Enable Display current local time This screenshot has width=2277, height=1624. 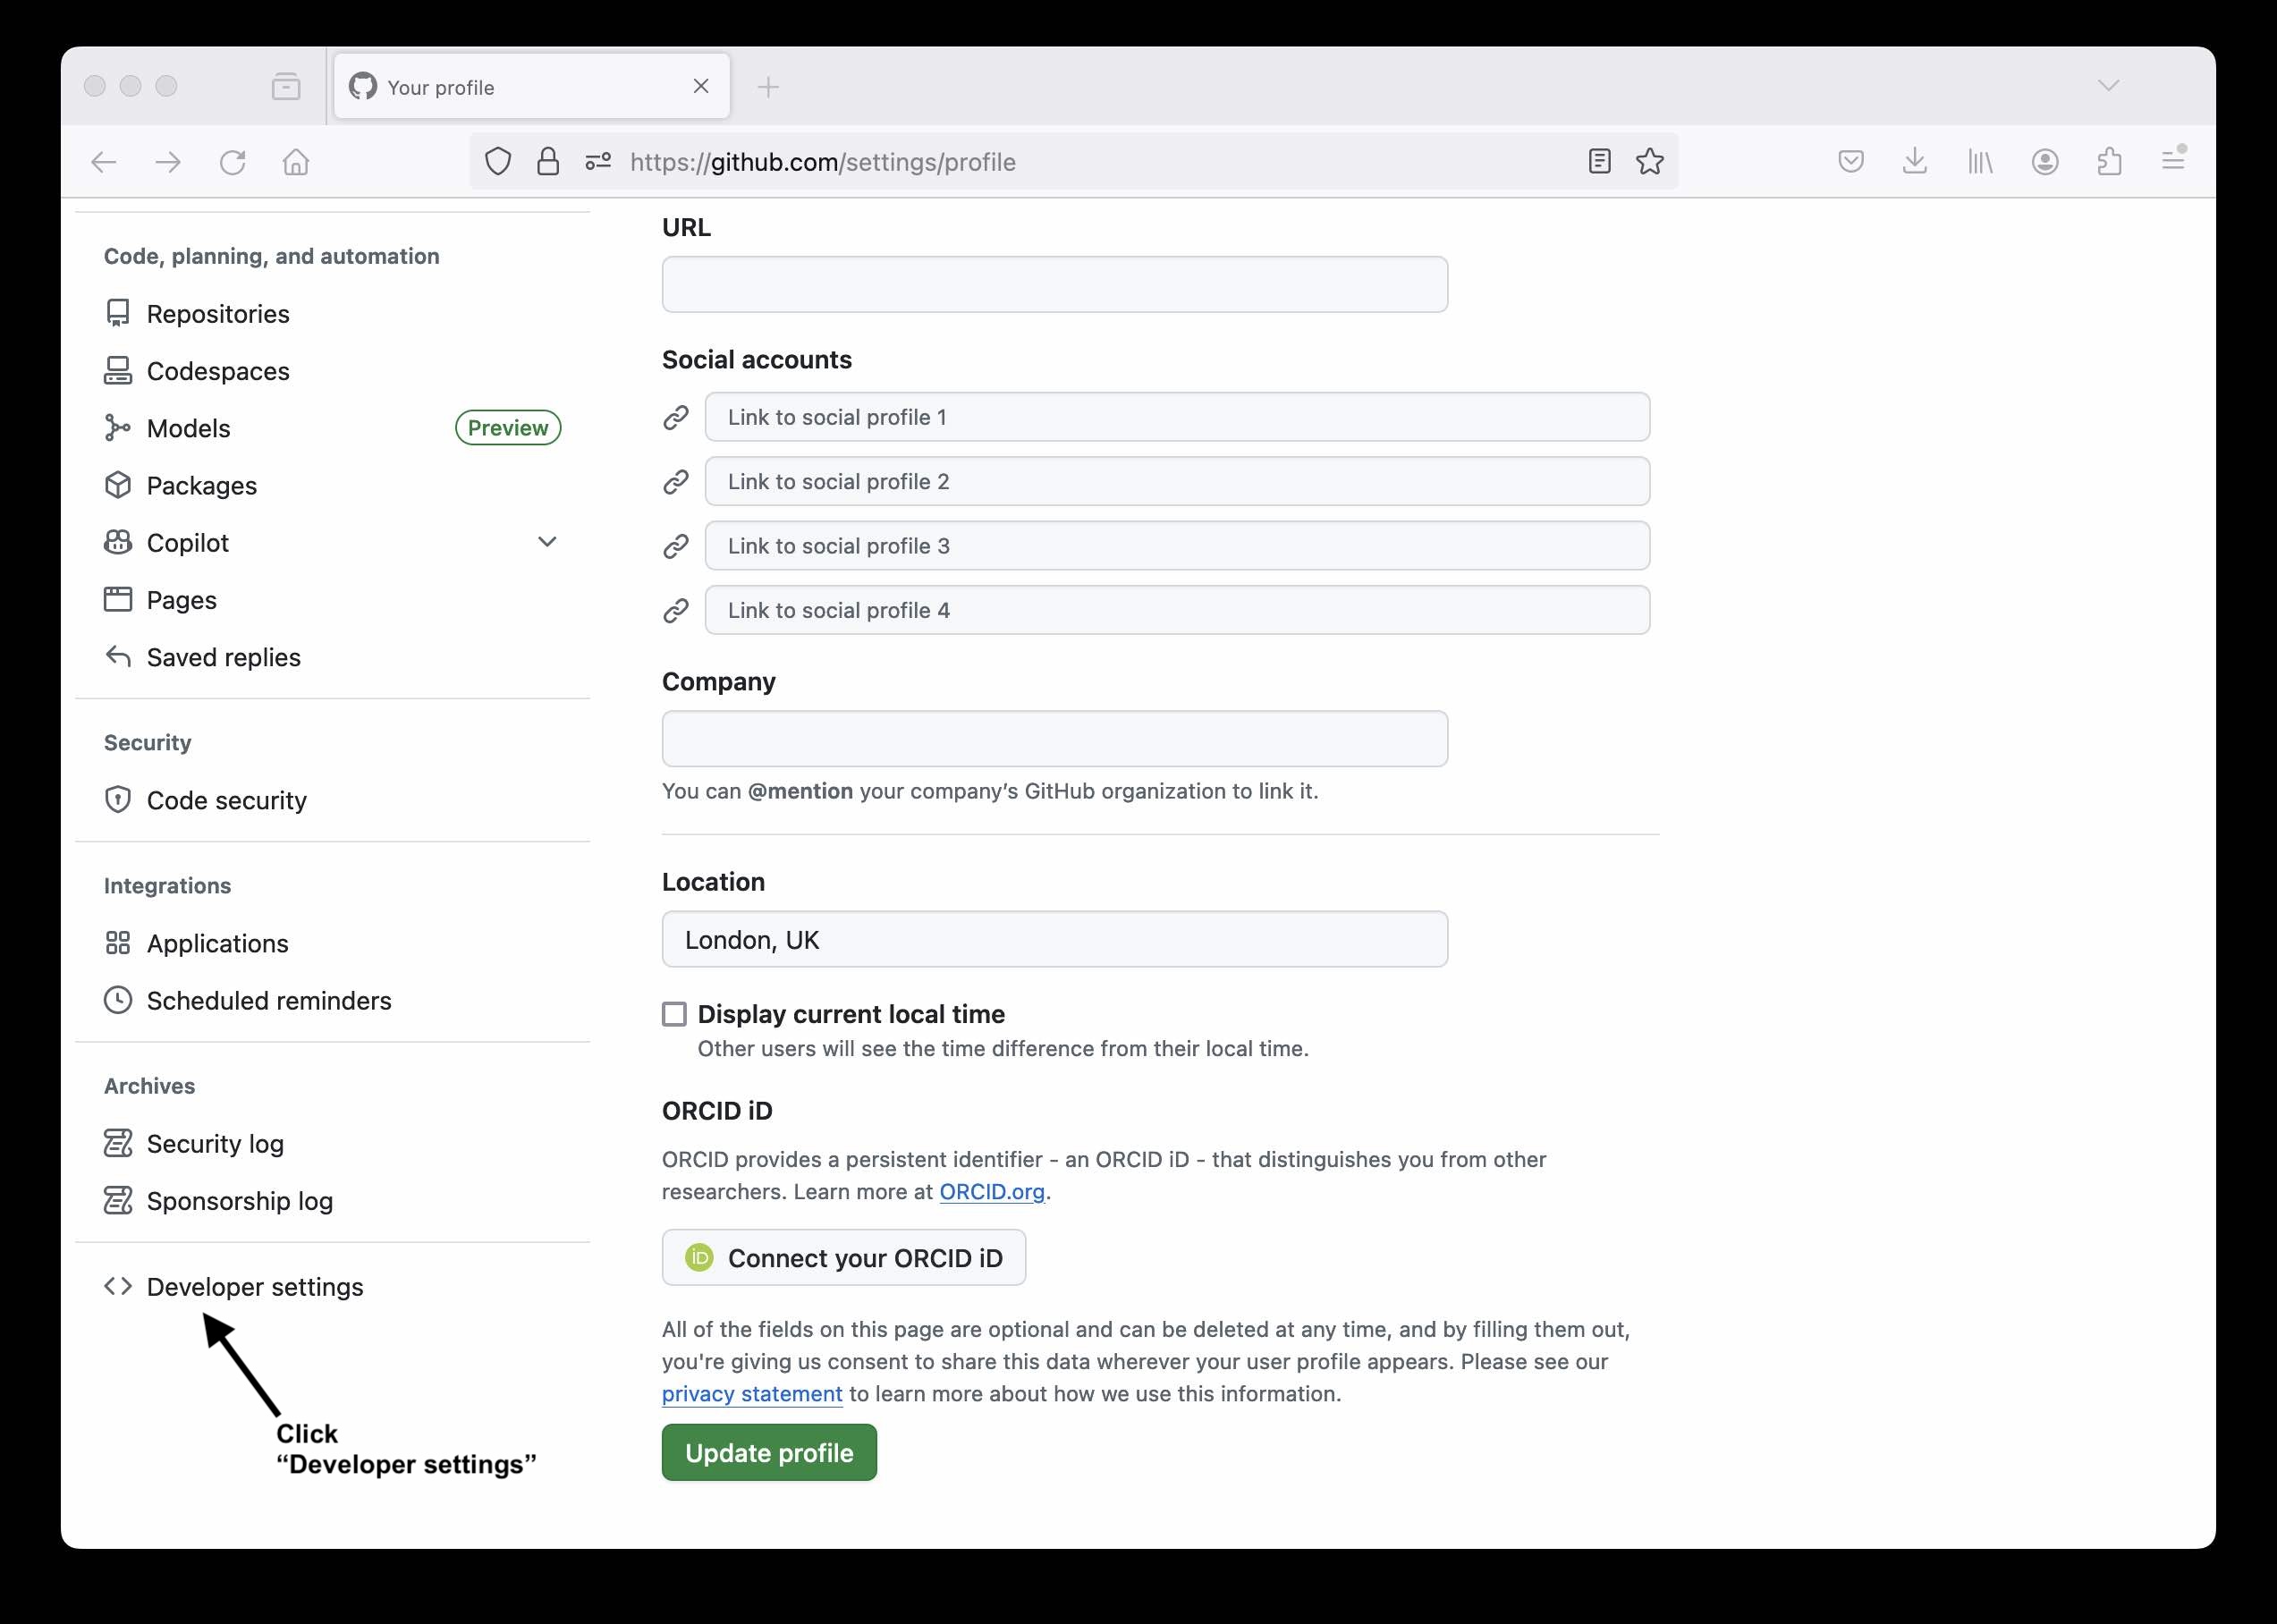[x=674, y=1013]
